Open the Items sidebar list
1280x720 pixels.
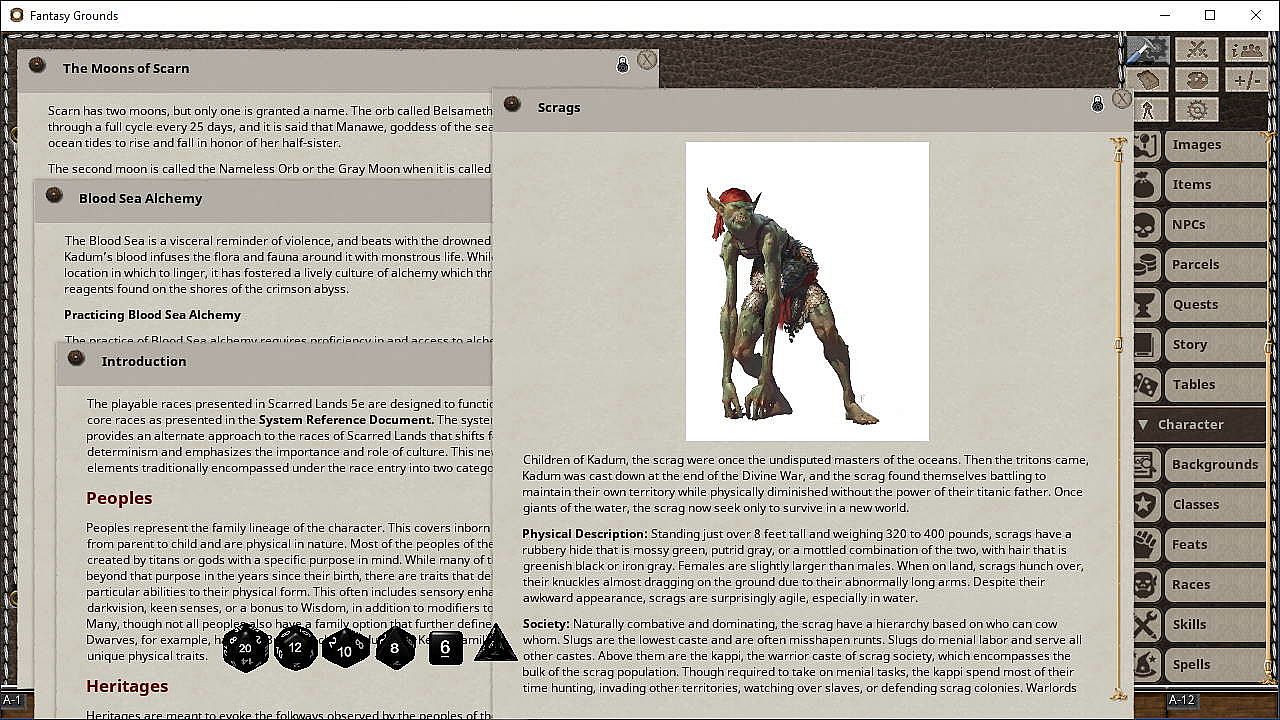1215,185
